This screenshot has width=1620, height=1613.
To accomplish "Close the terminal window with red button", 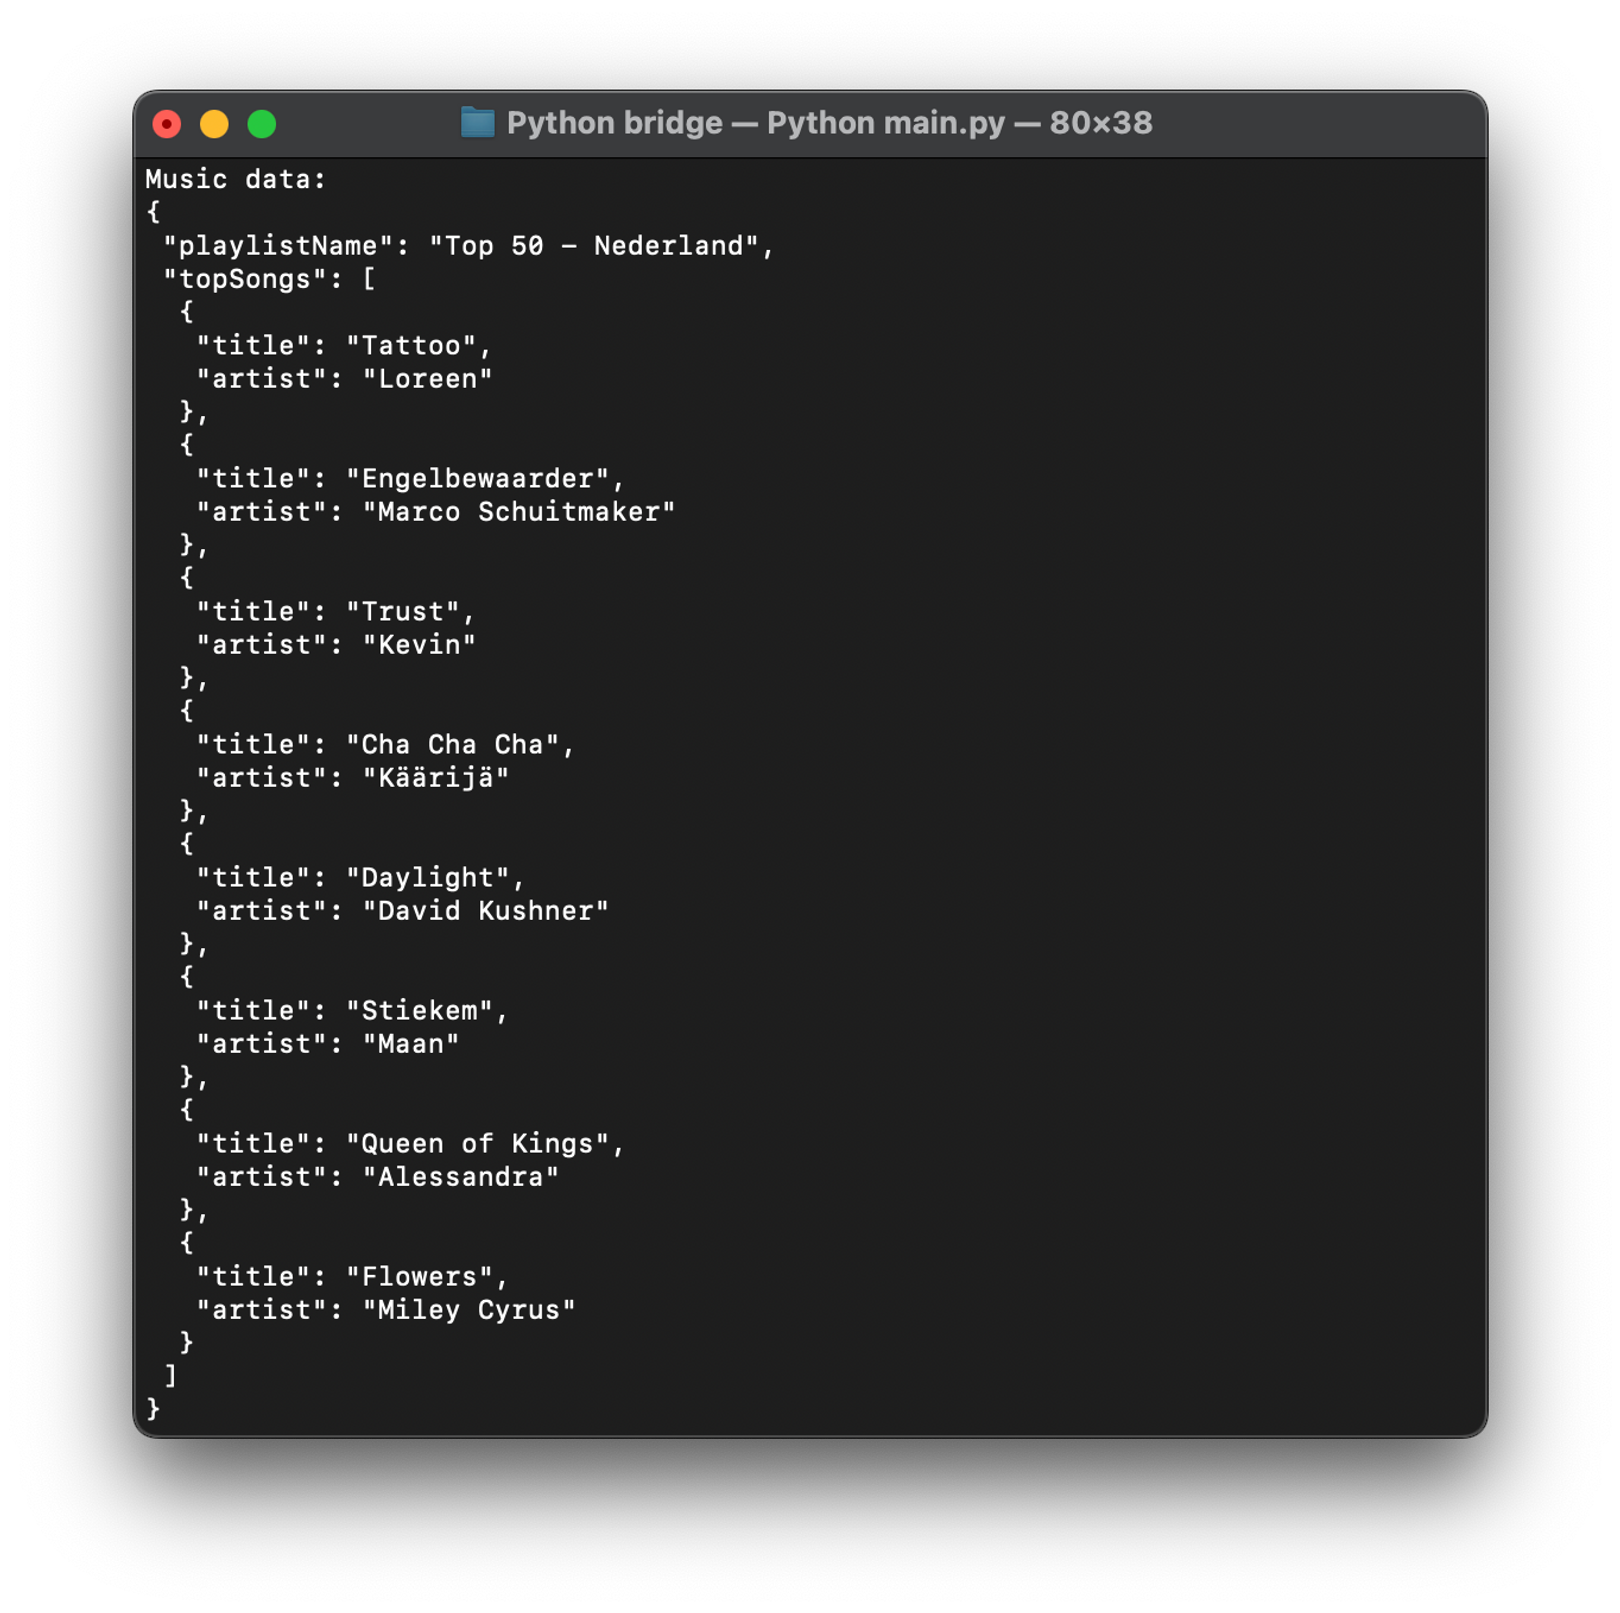I will [x=167, y=124].
